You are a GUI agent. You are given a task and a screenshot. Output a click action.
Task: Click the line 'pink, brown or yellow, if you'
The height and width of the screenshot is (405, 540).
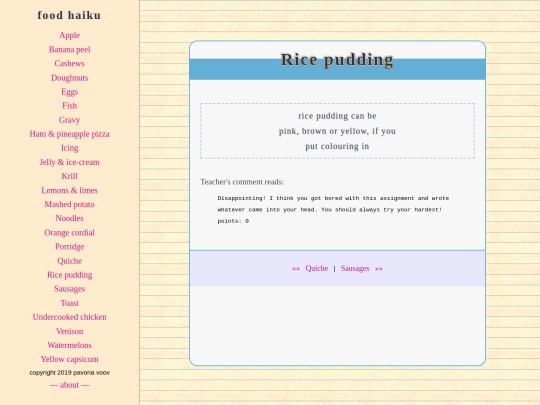tap(337, 131)
